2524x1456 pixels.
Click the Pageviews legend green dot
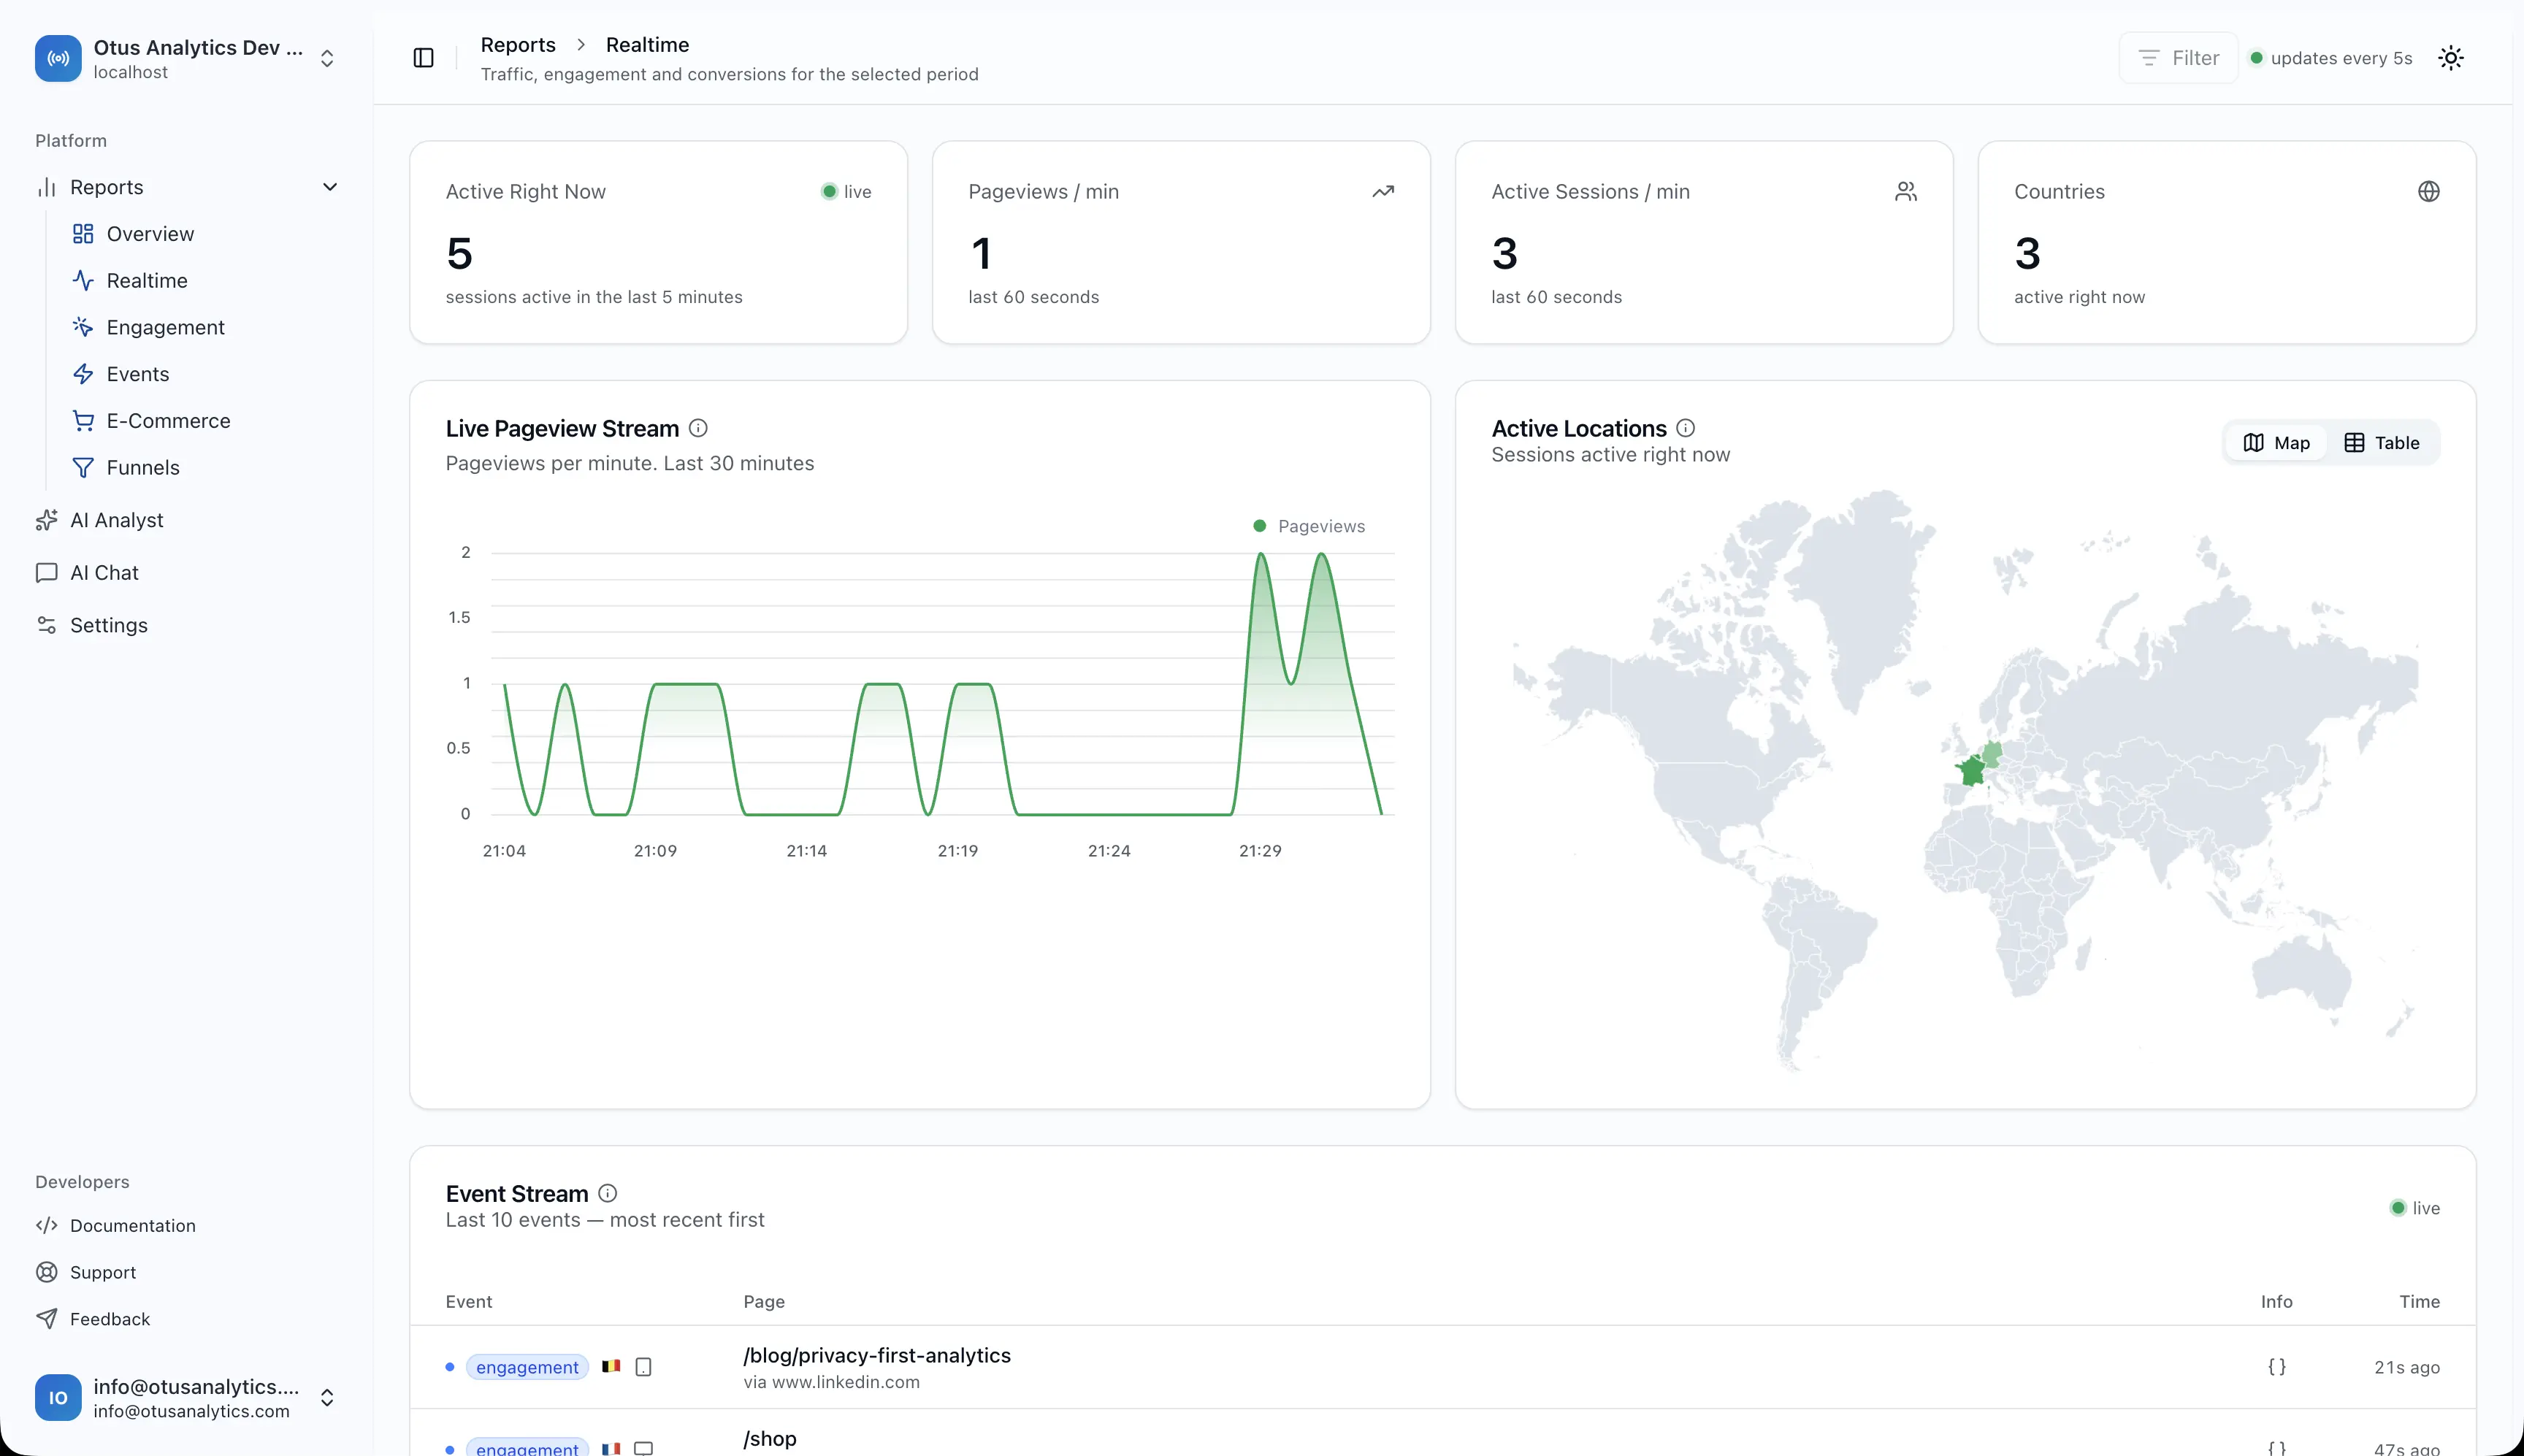[x=1260, y=526]
